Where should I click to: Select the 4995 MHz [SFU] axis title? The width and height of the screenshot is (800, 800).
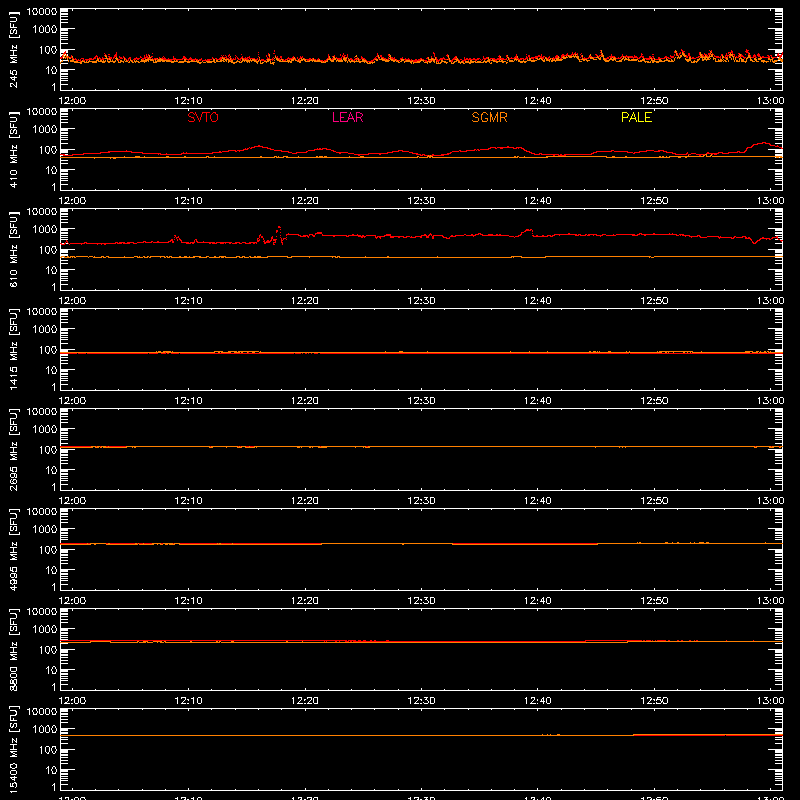pos(13,549)
